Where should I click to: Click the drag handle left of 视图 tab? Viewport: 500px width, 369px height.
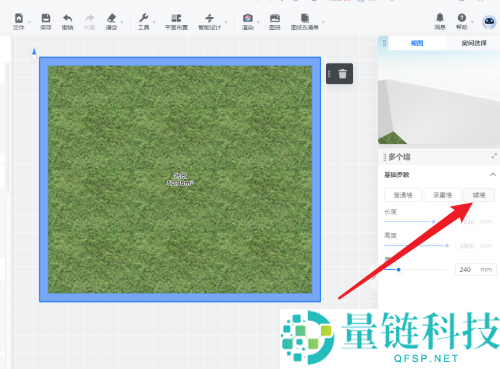tap(384, 43)
